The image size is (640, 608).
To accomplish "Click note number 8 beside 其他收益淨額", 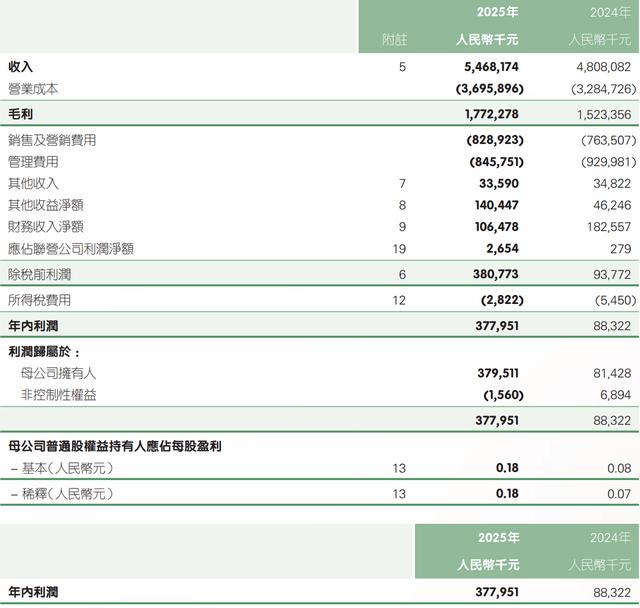I will point(402,204).
